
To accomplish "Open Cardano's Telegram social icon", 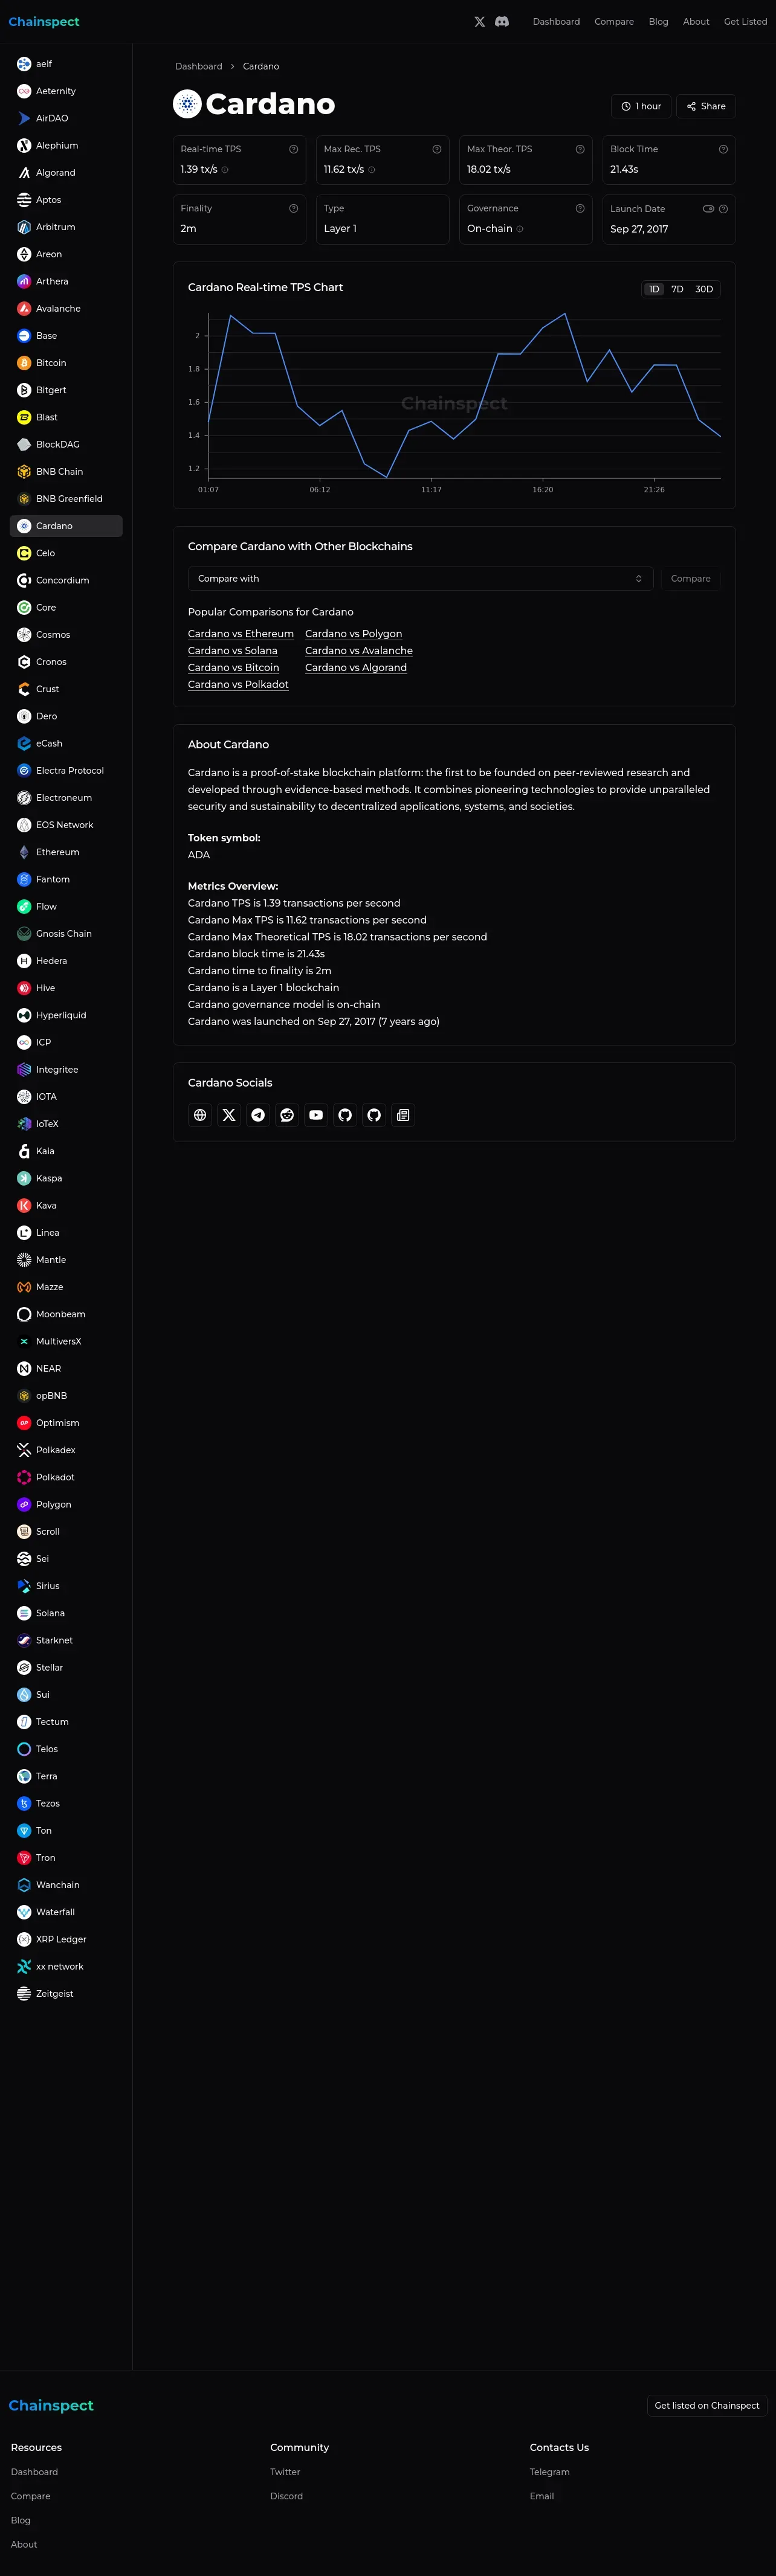I will 258,1115.
